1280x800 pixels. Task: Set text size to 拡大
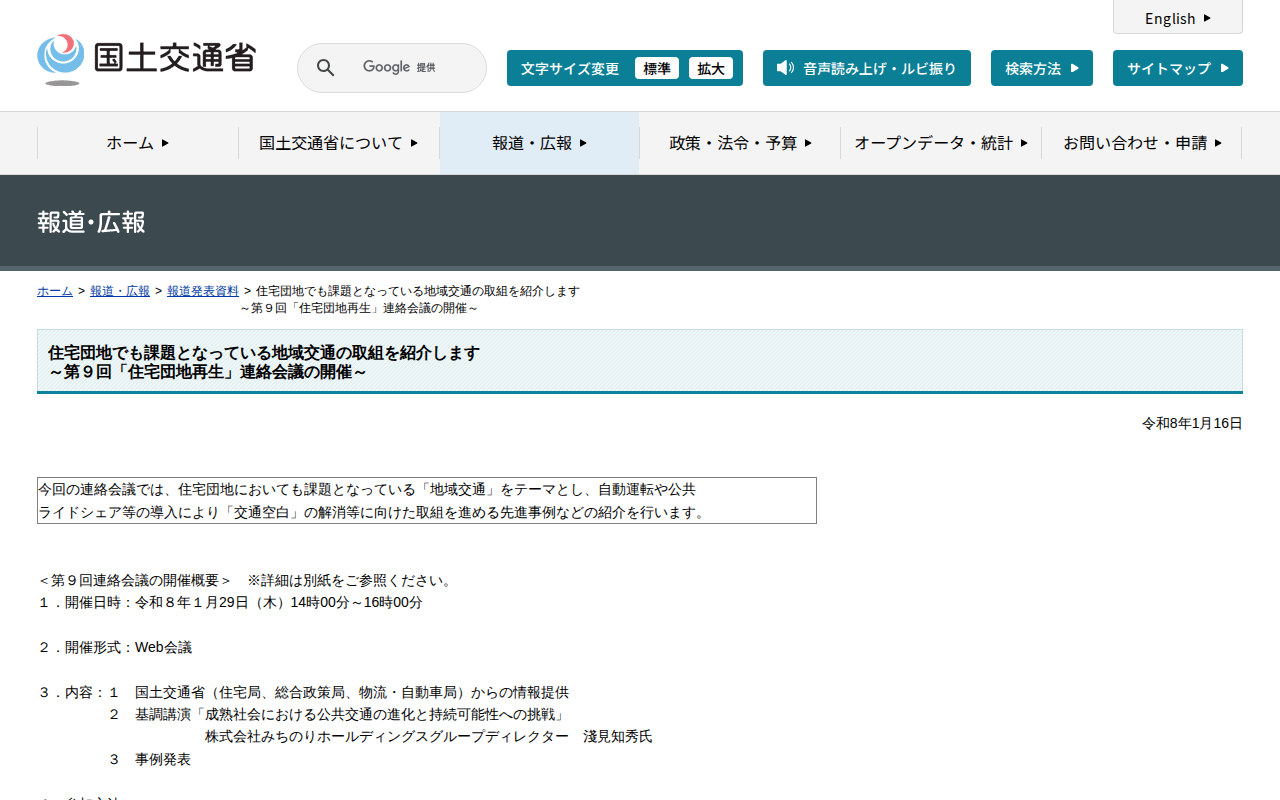(711, 68)
